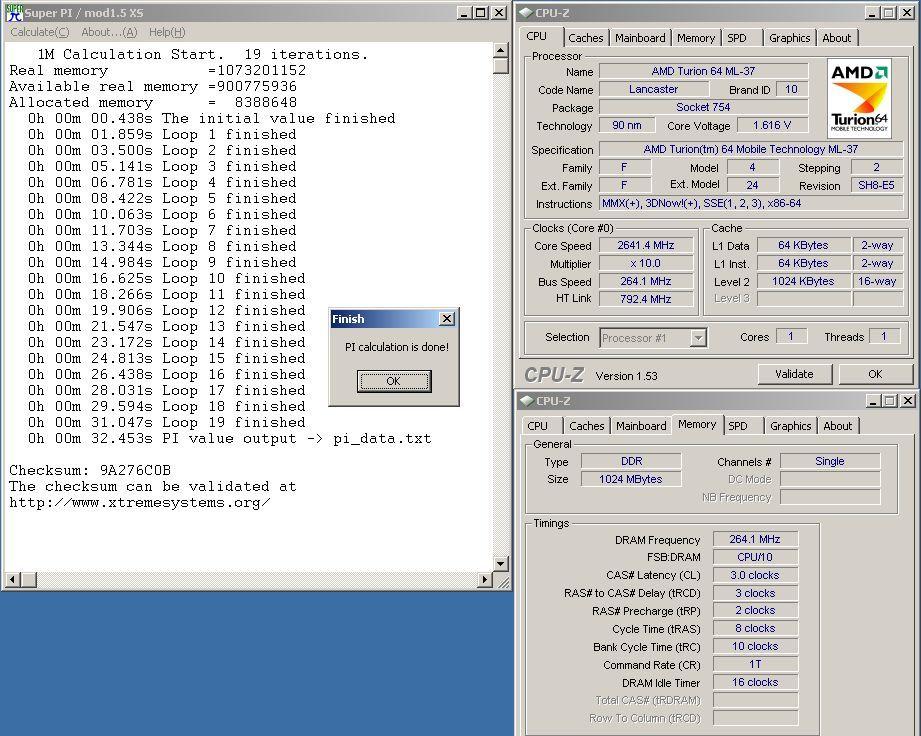The height and width of the screenshot is (736, 921).
Task: Click the Validate button in CPU-Z
Action: pos(794,374)
